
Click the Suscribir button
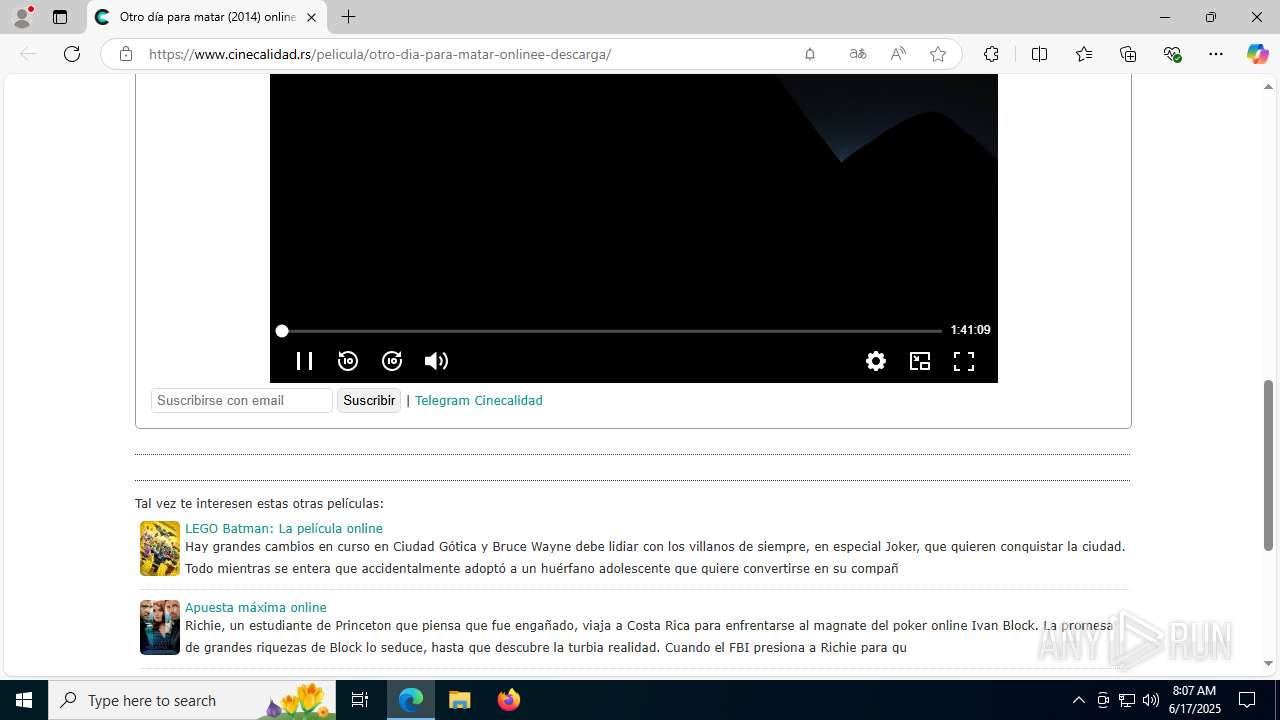click(x=369, y=400)
